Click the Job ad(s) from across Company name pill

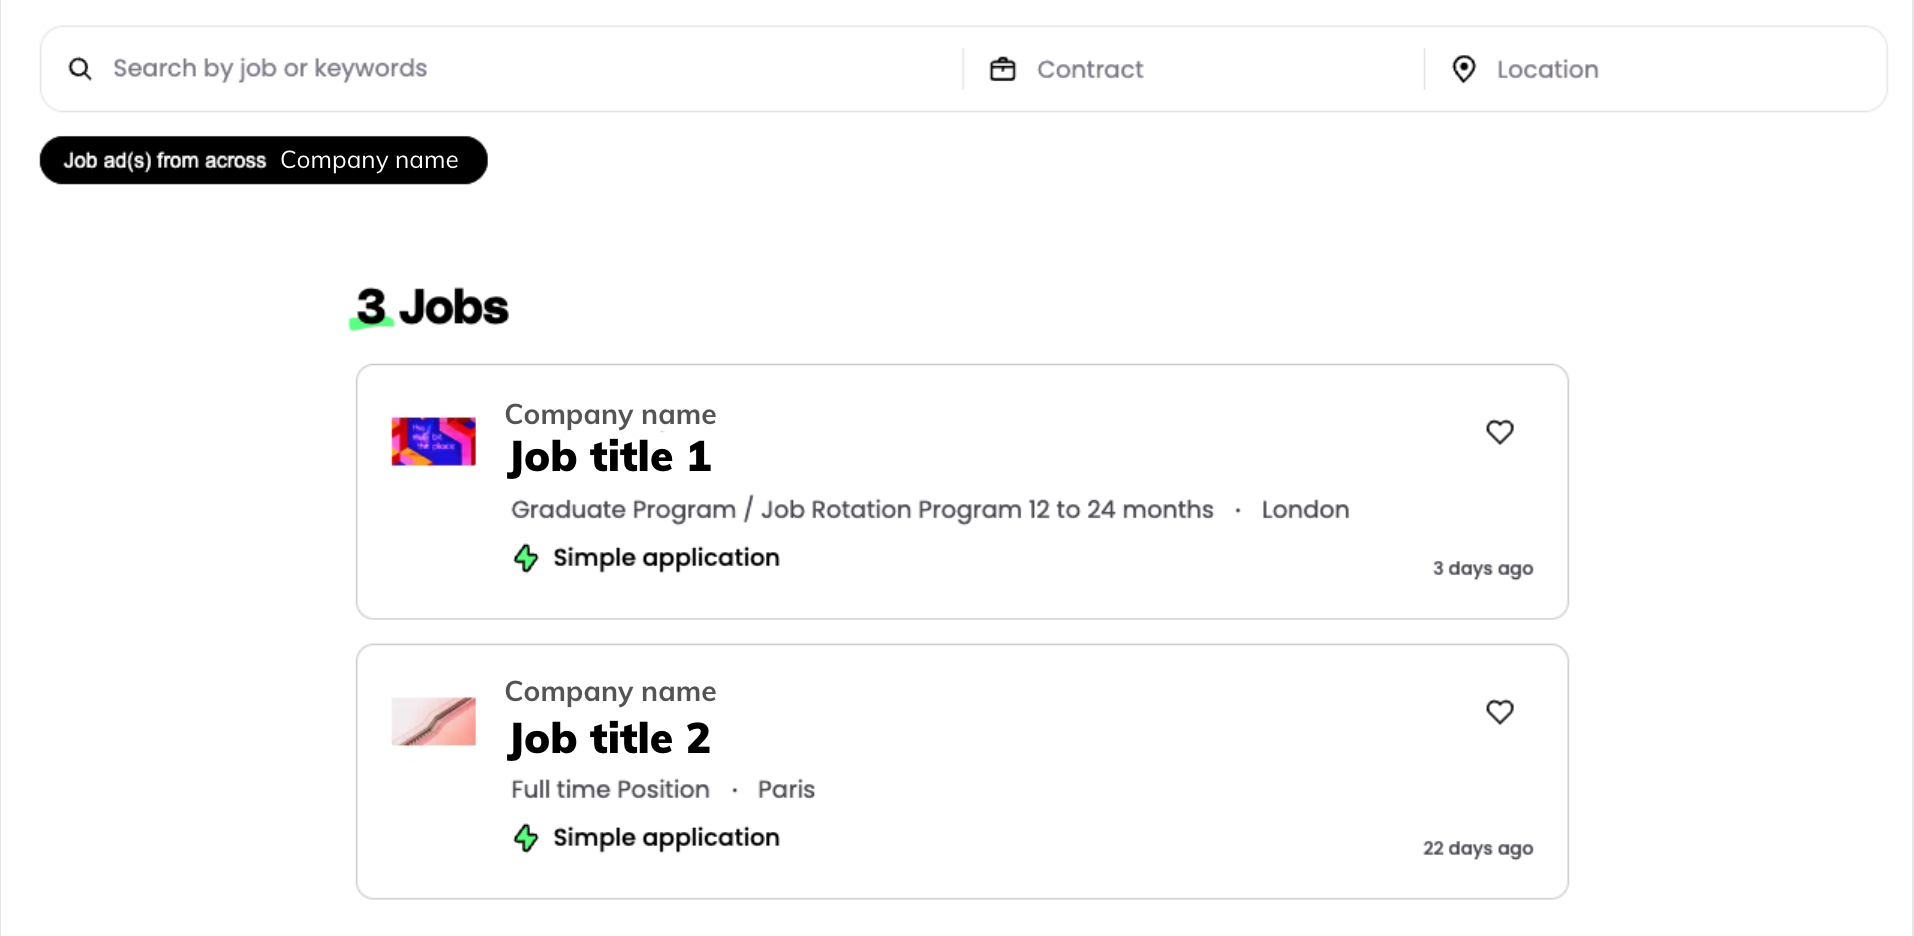pos(263,160)
